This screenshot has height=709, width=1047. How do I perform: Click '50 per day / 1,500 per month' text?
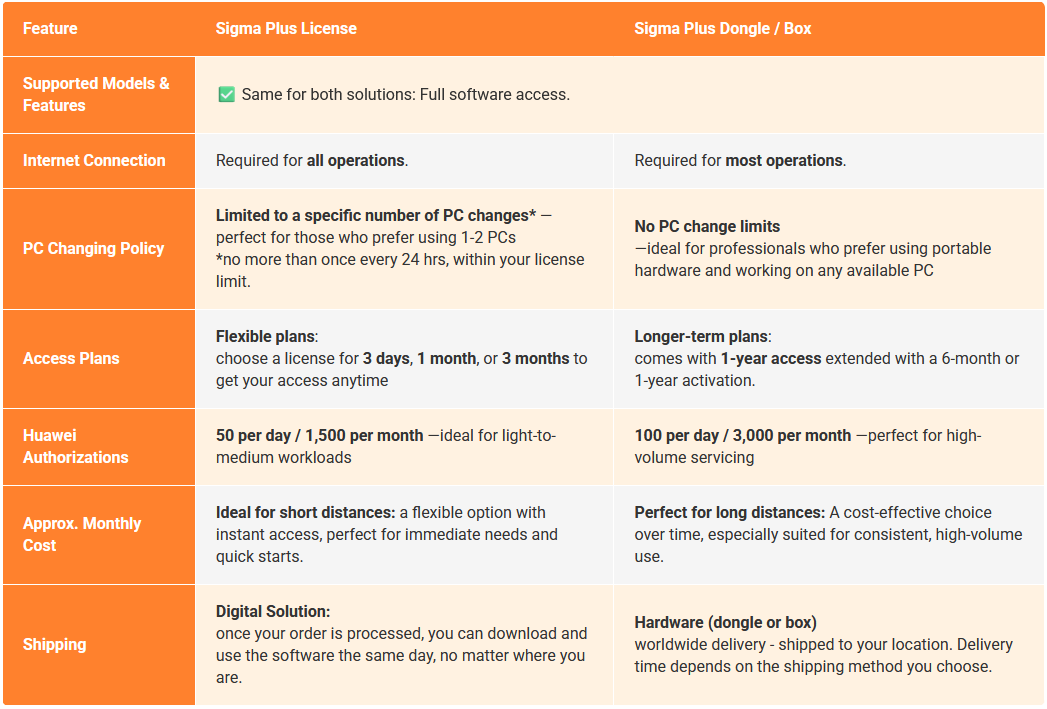click(x=319, y=435)
